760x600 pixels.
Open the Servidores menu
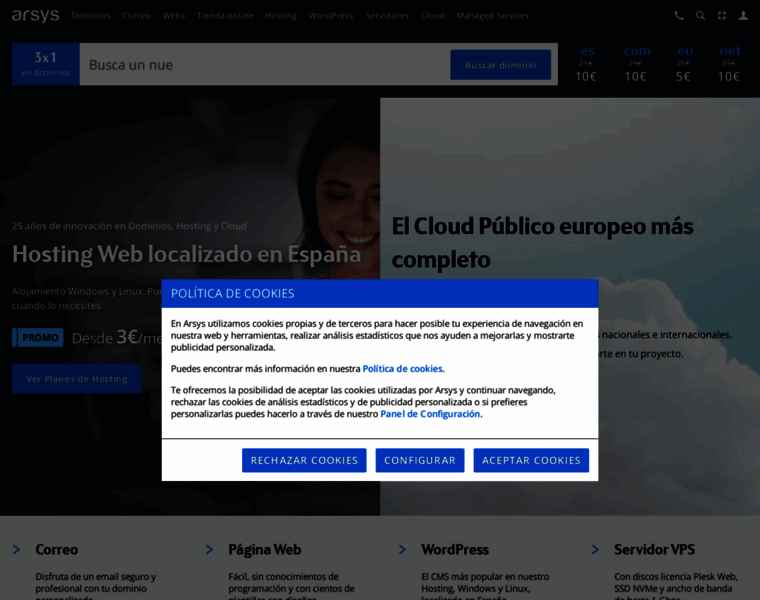coord(387,16)
